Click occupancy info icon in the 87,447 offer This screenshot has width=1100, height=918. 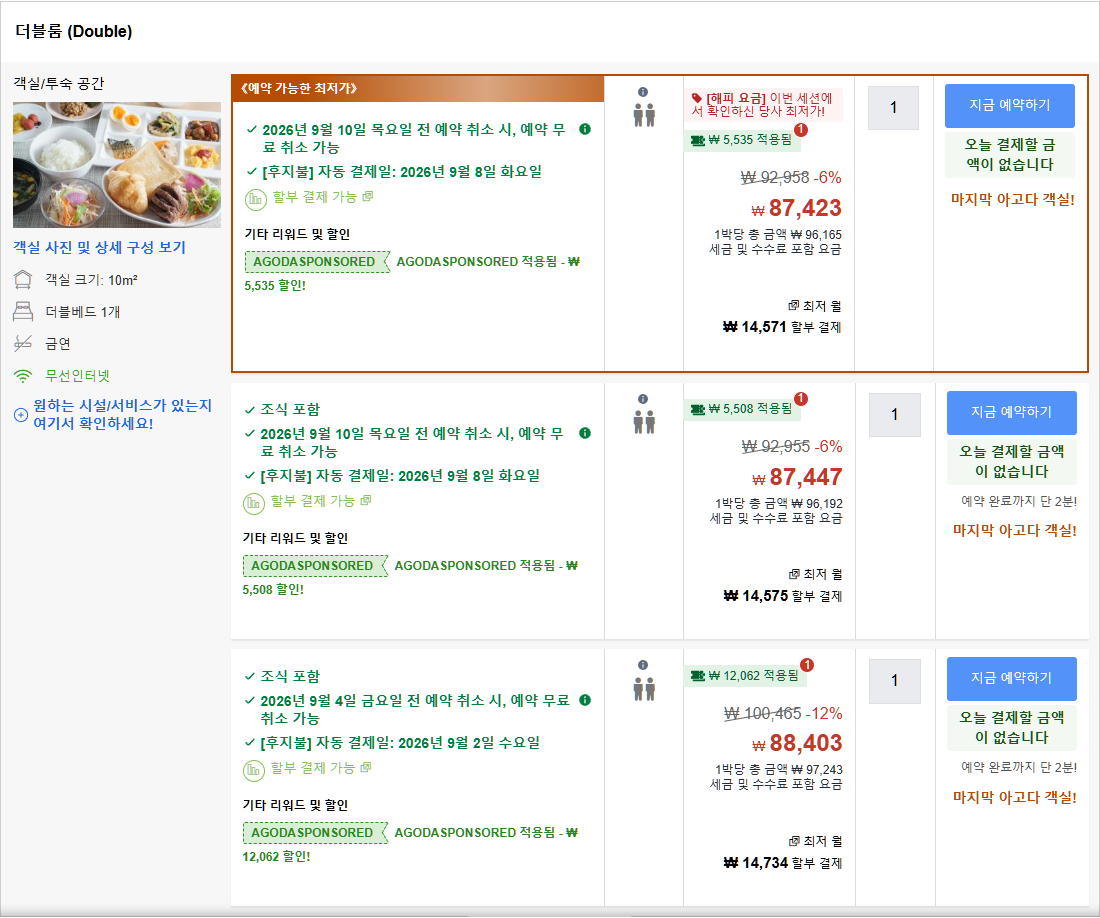pos(643,399)
